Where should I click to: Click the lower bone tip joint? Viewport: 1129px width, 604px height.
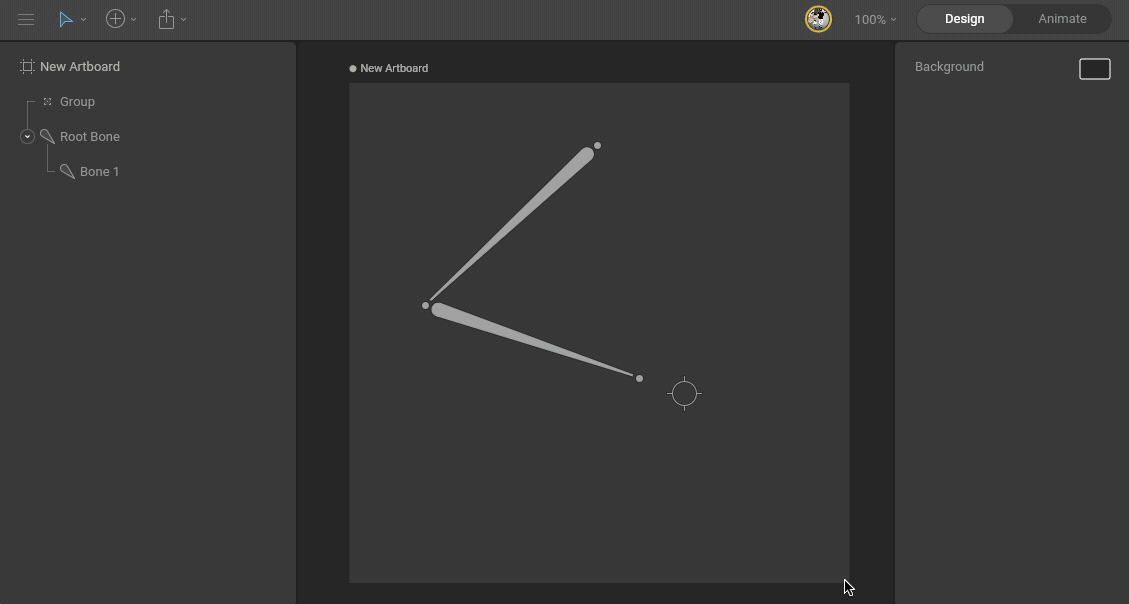coord(639,379)
